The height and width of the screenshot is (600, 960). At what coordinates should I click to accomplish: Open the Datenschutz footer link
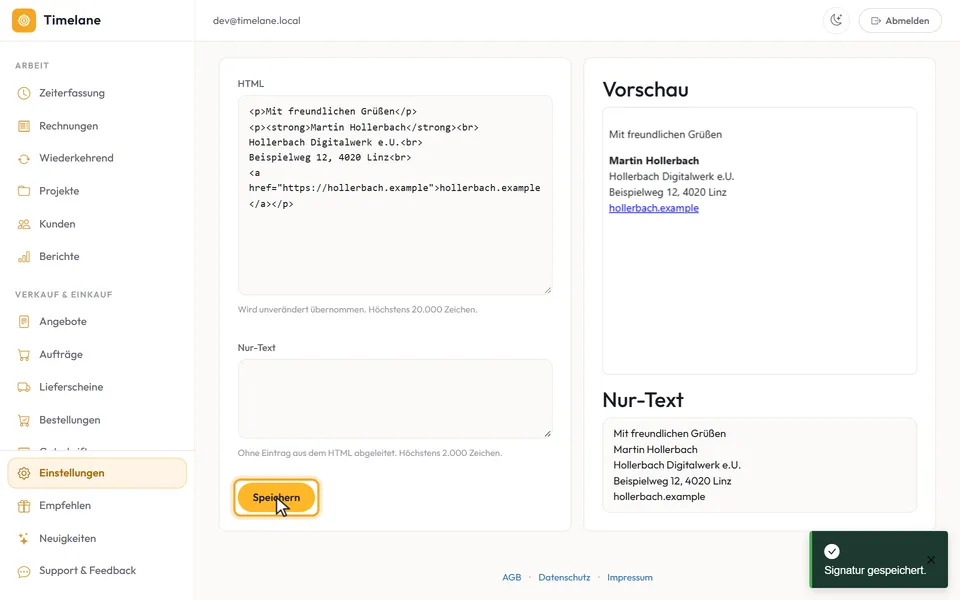pos(564,577)
